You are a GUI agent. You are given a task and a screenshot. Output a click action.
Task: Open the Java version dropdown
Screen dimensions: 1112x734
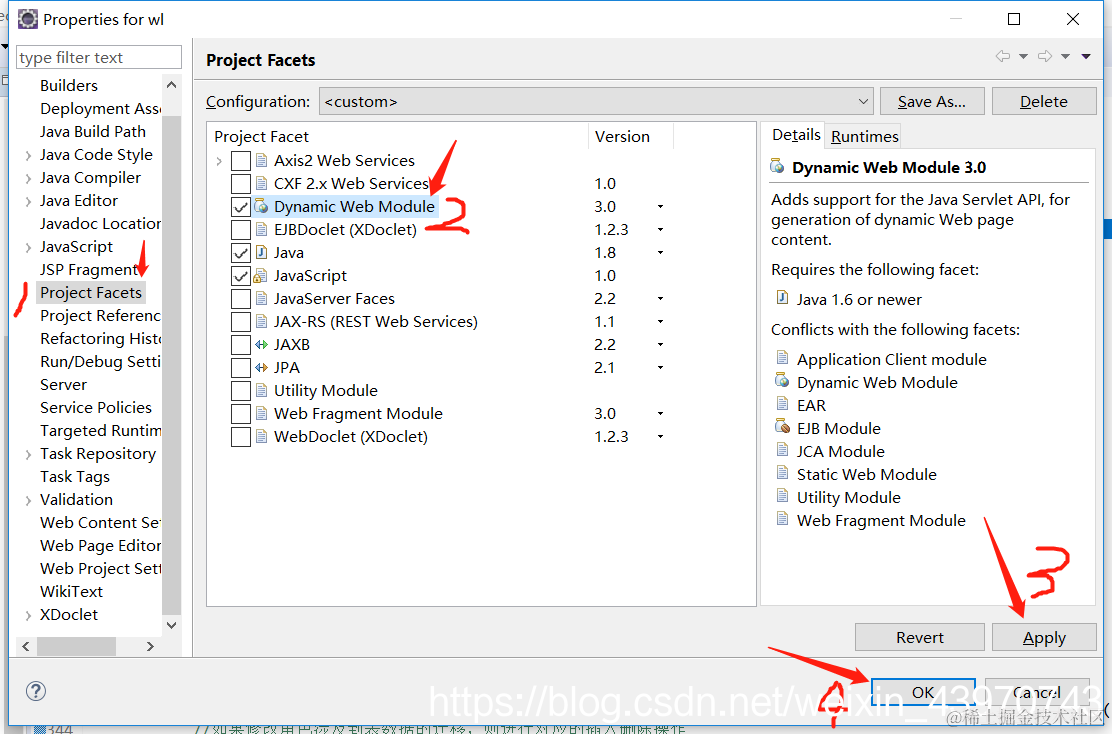(660, 252)
